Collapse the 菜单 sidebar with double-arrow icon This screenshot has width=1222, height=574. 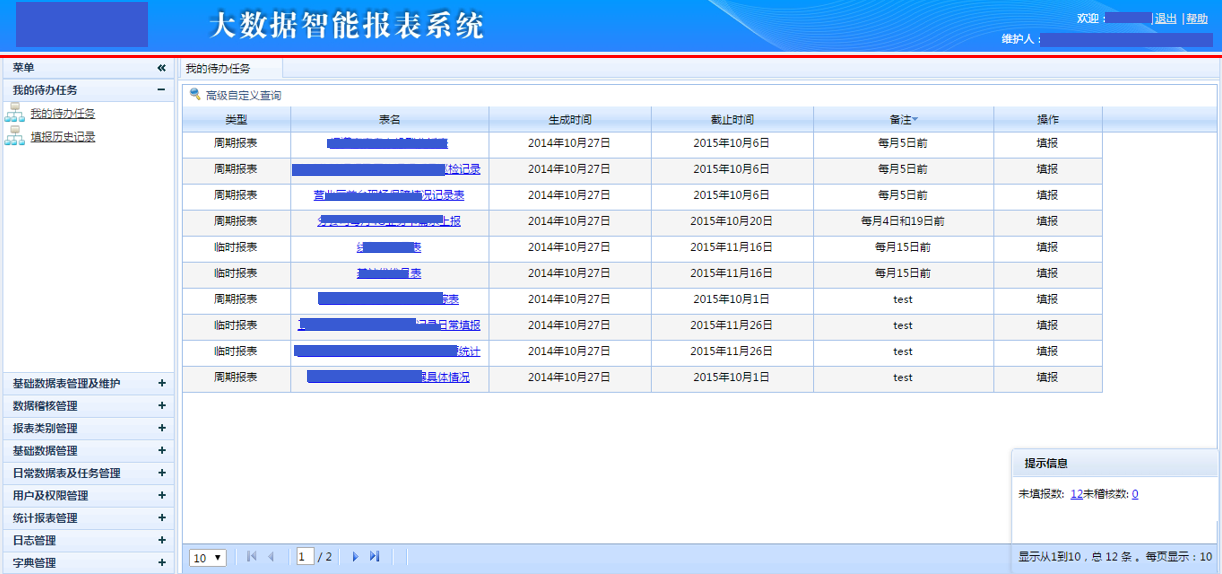point(161,68)
